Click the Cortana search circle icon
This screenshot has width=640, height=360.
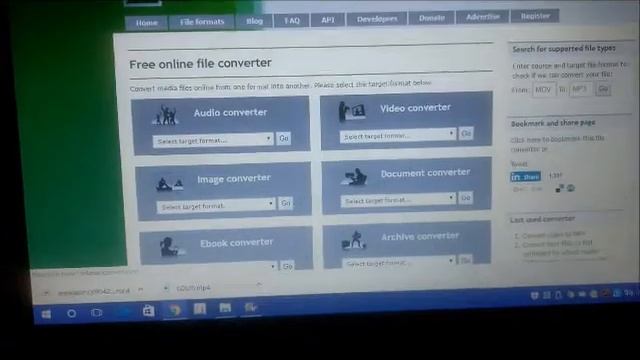(x=71, y=313)
